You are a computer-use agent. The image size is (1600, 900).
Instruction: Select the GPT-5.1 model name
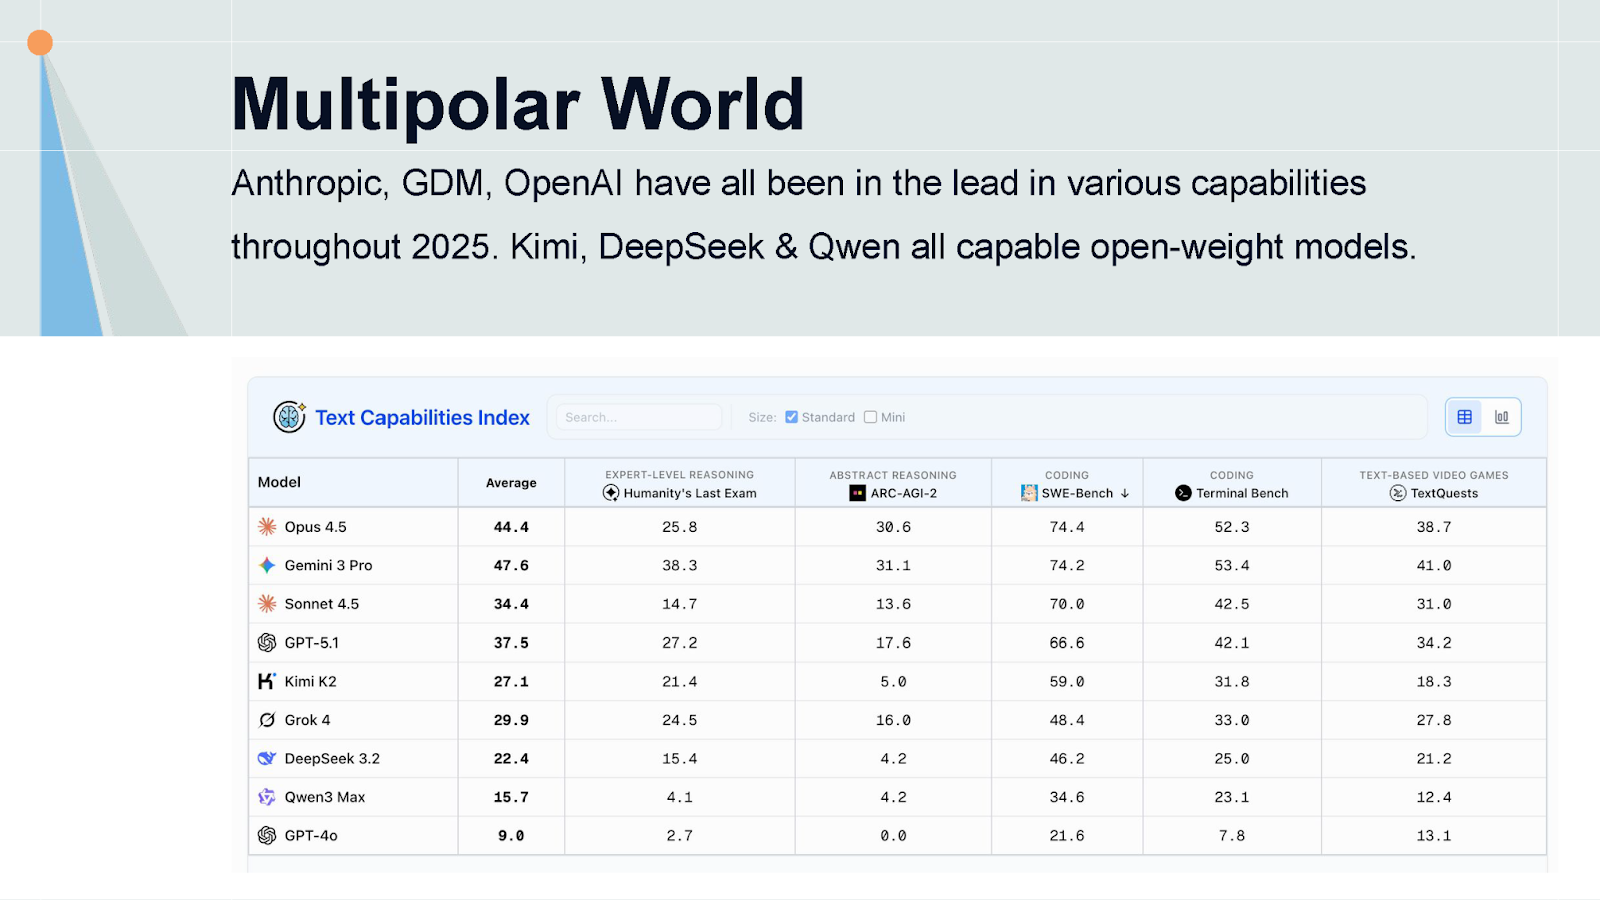click(311, 643)
